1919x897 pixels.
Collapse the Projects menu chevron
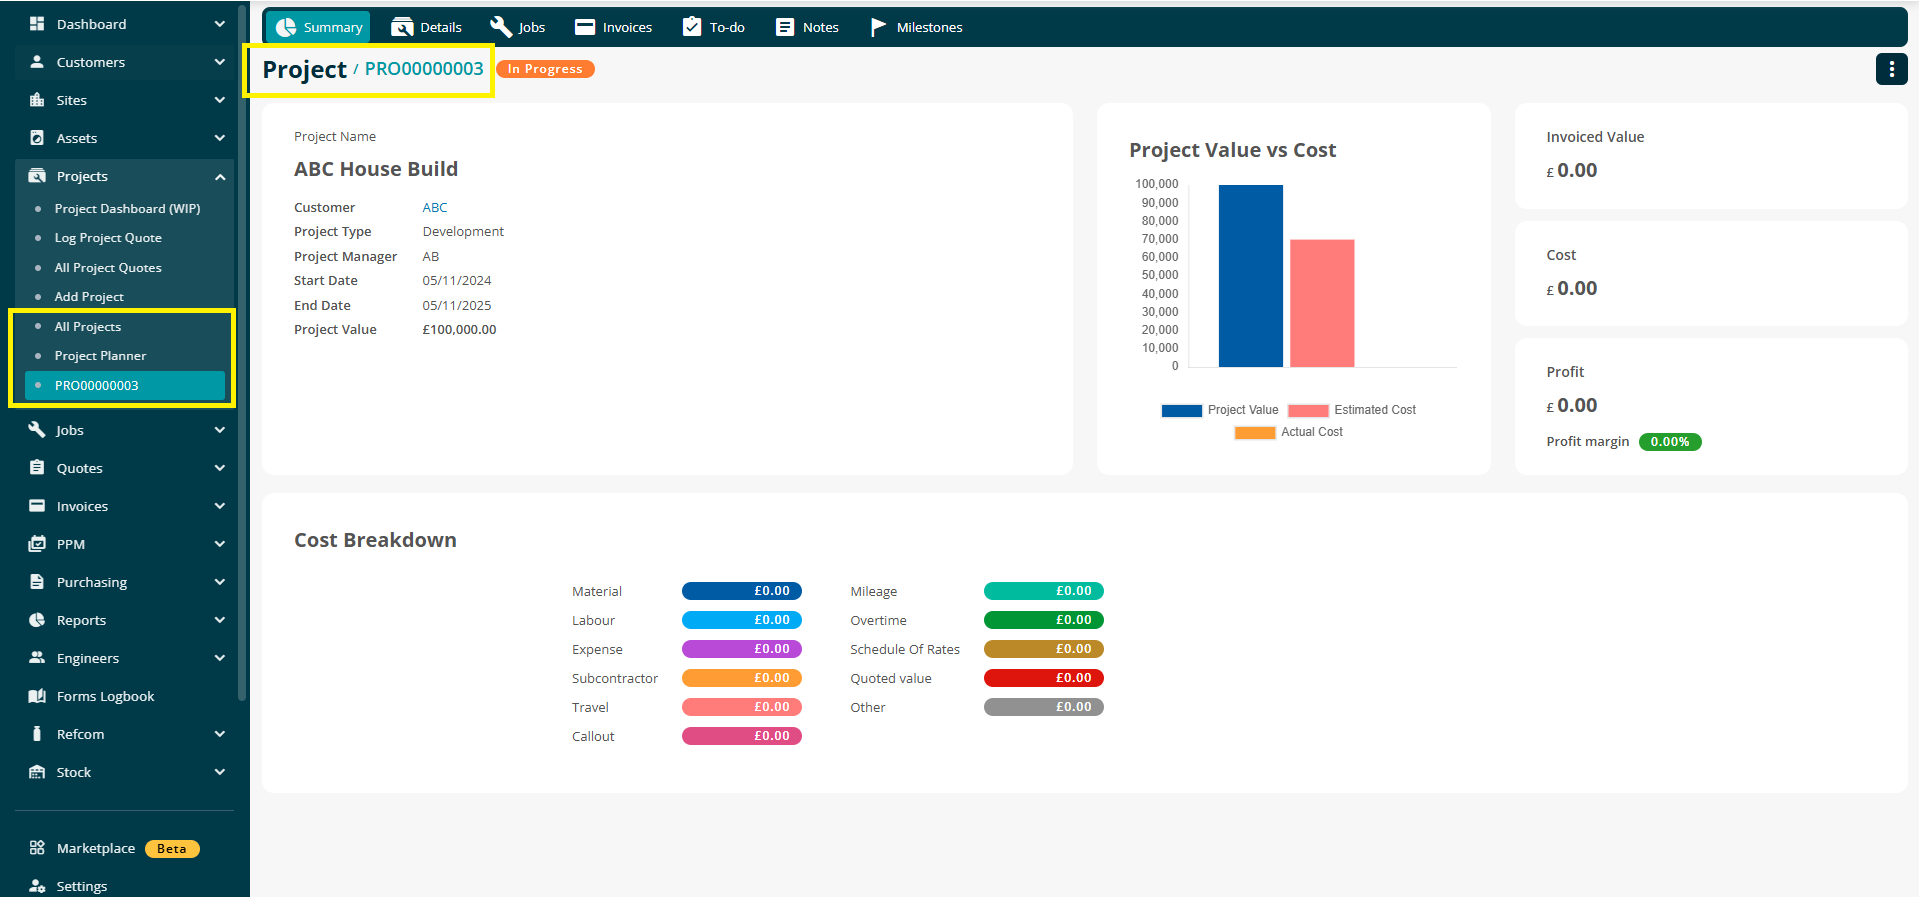coord(220,176)
